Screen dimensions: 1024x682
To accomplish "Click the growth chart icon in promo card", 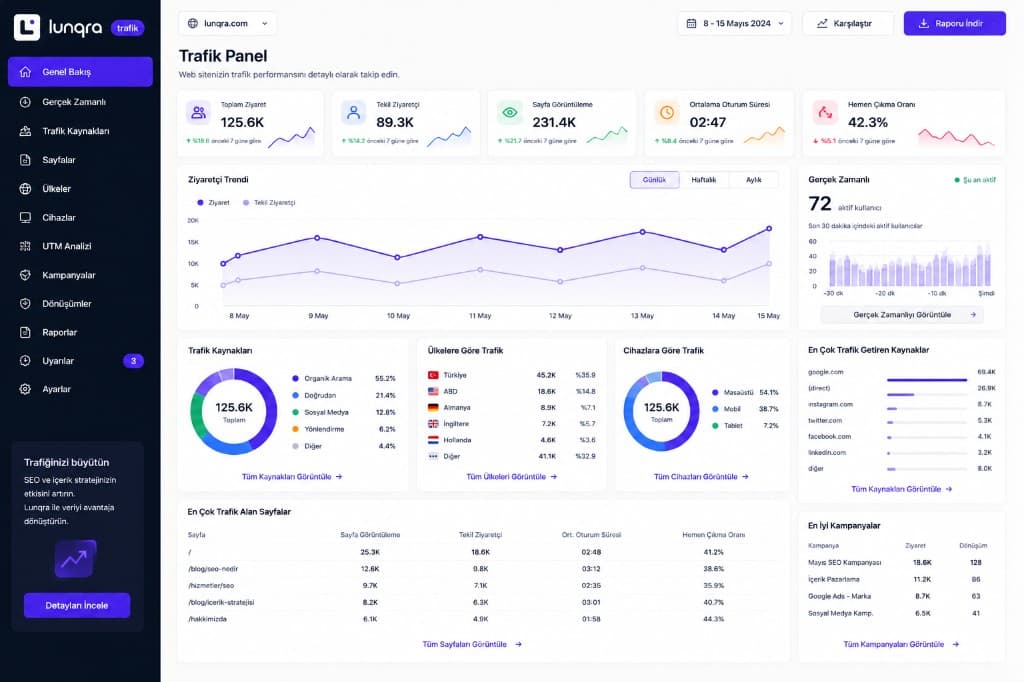I will tap(75, 559).
